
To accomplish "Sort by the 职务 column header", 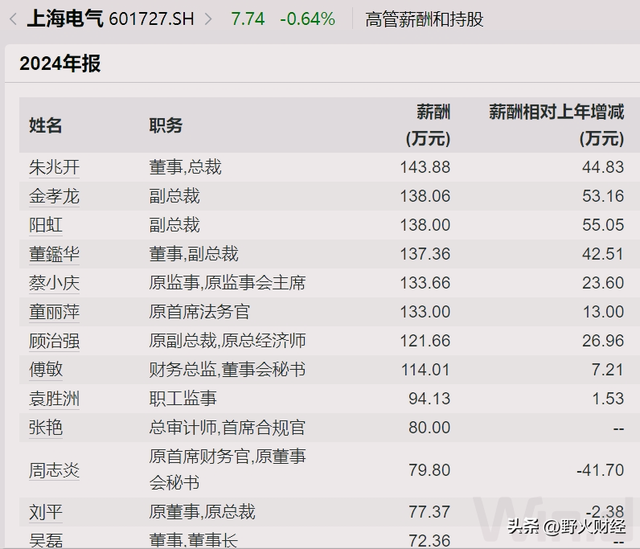I will pyautogui.click(x=166, y=125).
